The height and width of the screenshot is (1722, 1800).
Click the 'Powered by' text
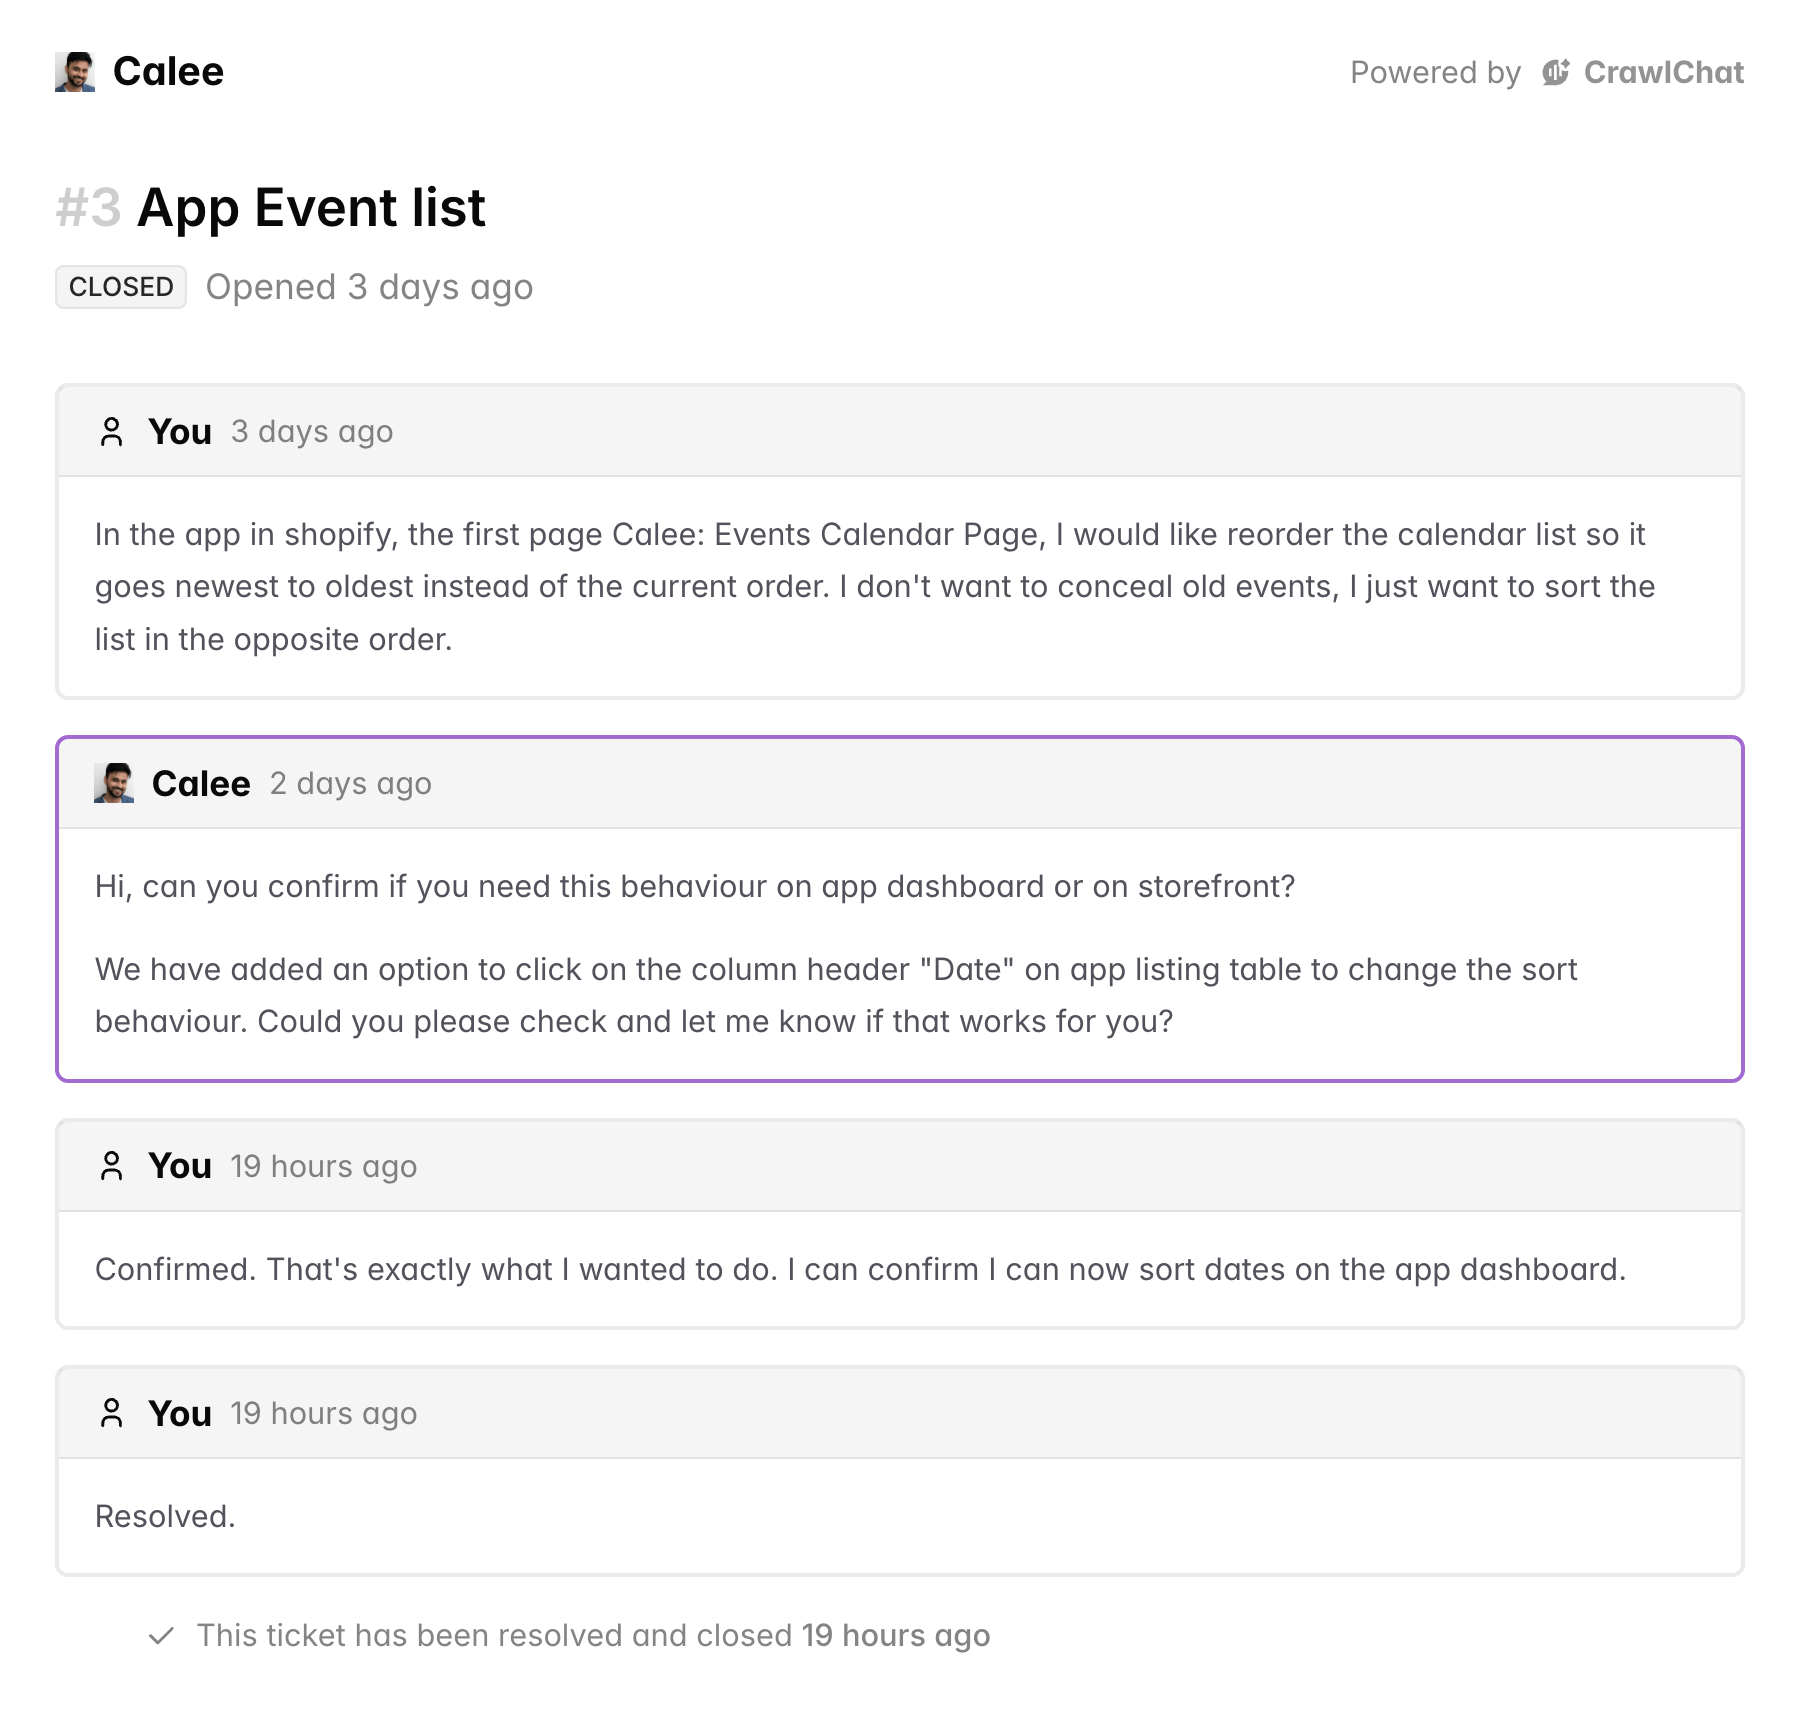click(x=1435, y=72)
